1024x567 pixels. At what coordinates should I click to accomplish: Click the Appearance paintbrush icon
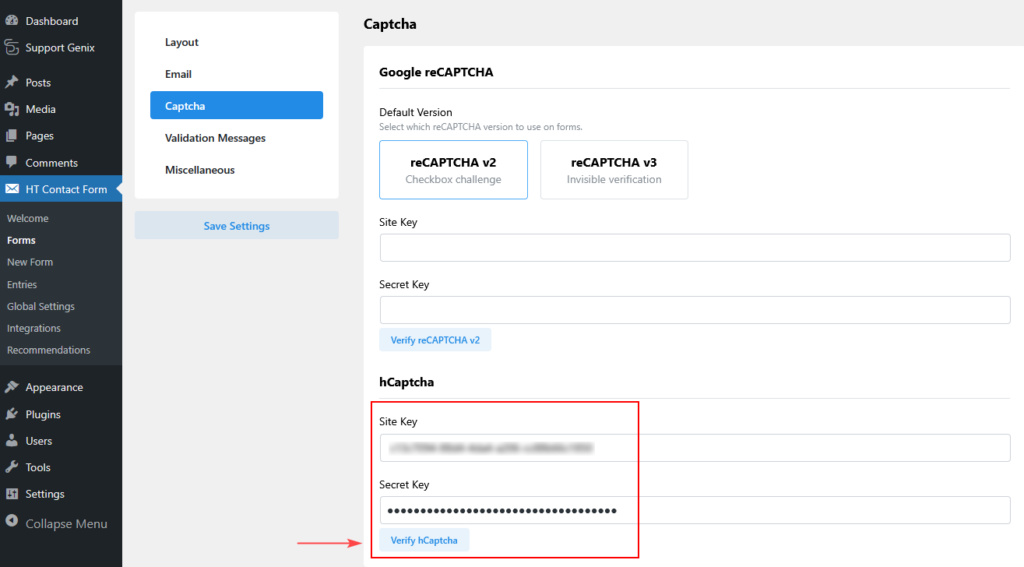[x=12, y=387]
